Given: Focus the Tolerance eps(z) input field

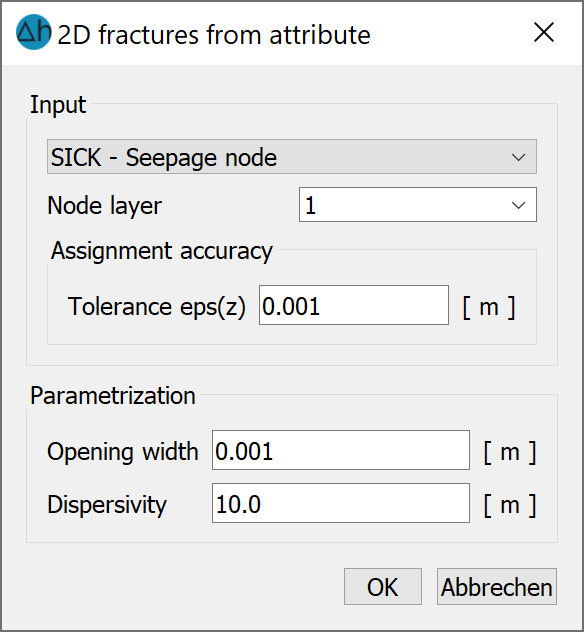Looking at the screenshot, I should [x=353, y=305].
